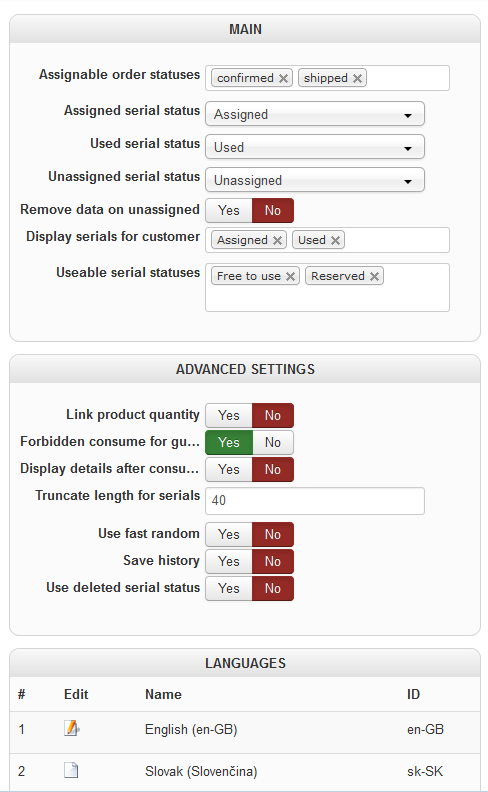The height and width of the screenshot is (792, 488).
Task: Remove the Reserved status tag
Action: click(x=374, y=276)
